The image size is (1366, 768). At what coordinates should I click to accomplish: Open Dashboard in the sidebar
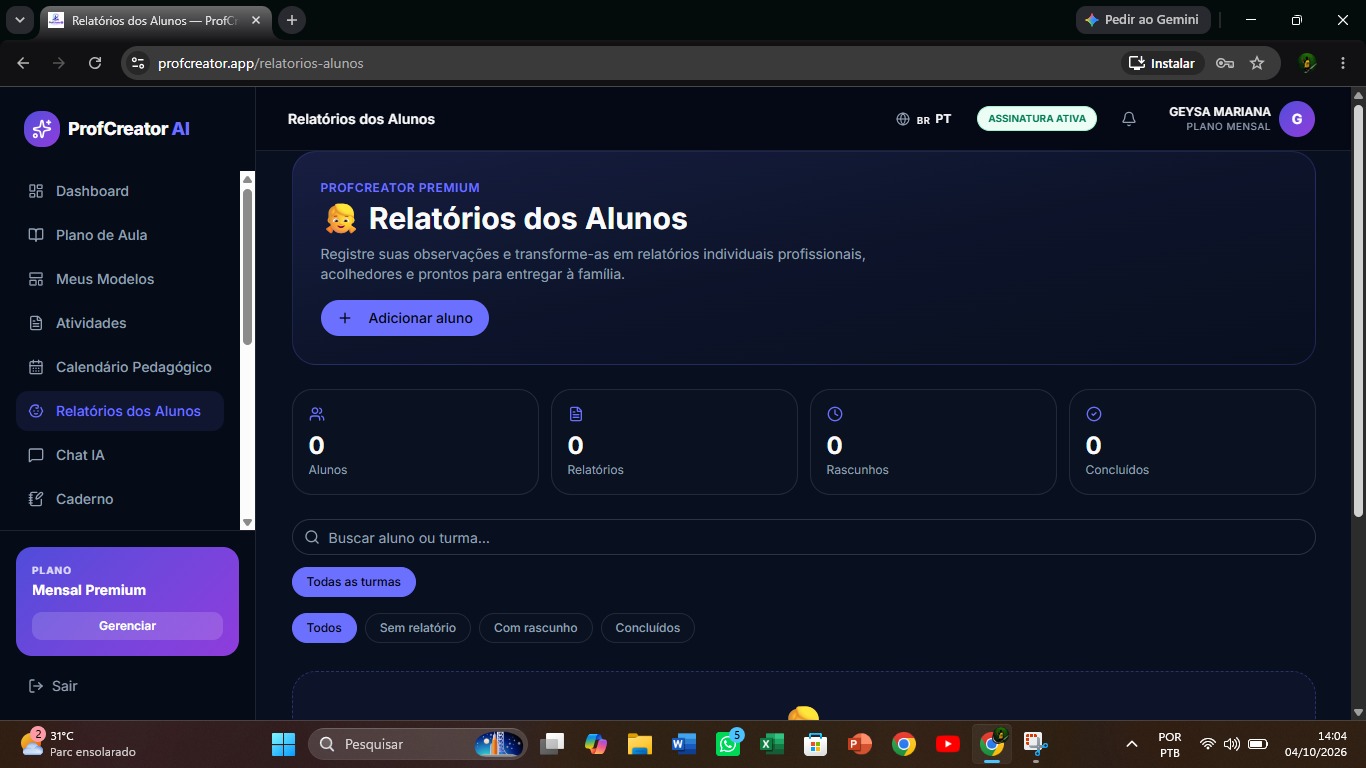tap(120, 191)
